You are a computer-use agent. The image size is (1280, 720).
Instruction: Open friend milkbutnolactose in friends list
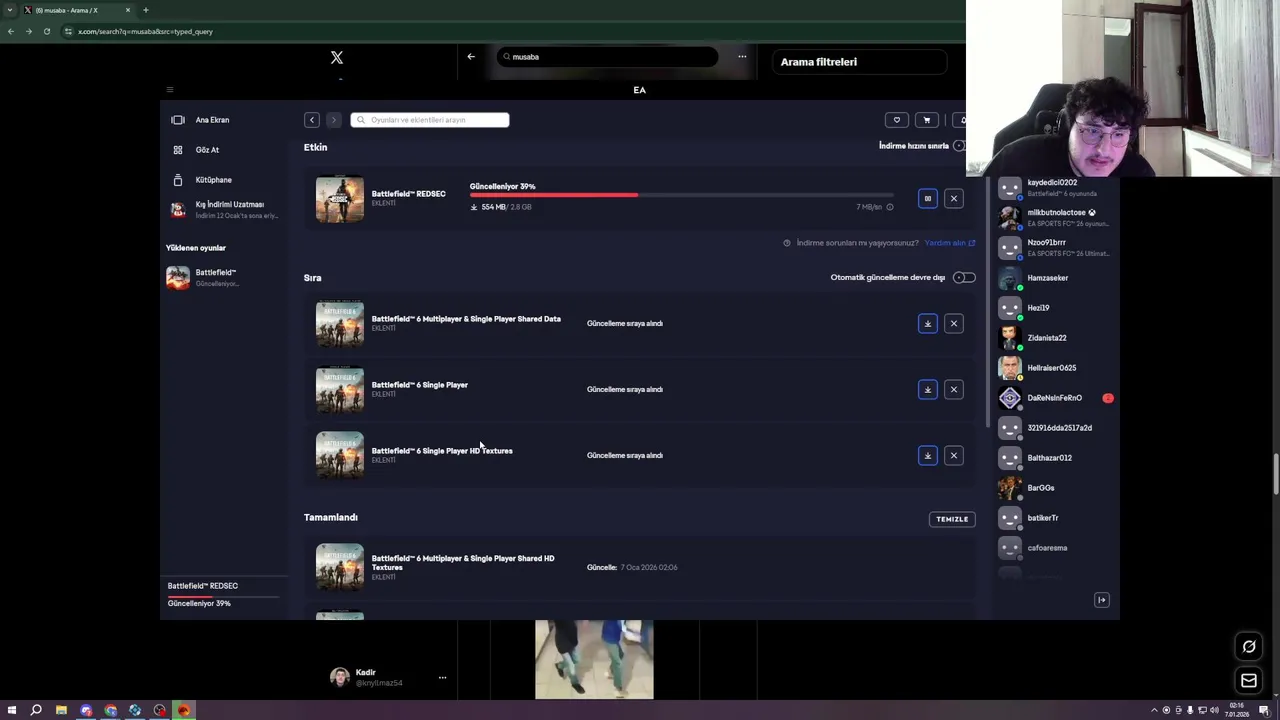point(1054,217)
